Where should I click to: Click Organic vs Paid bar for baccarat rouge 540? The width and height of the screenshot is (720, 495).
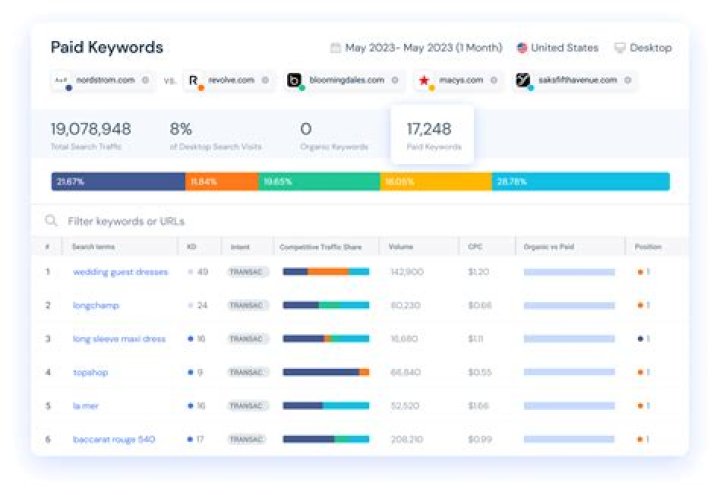tap(569, 439)
